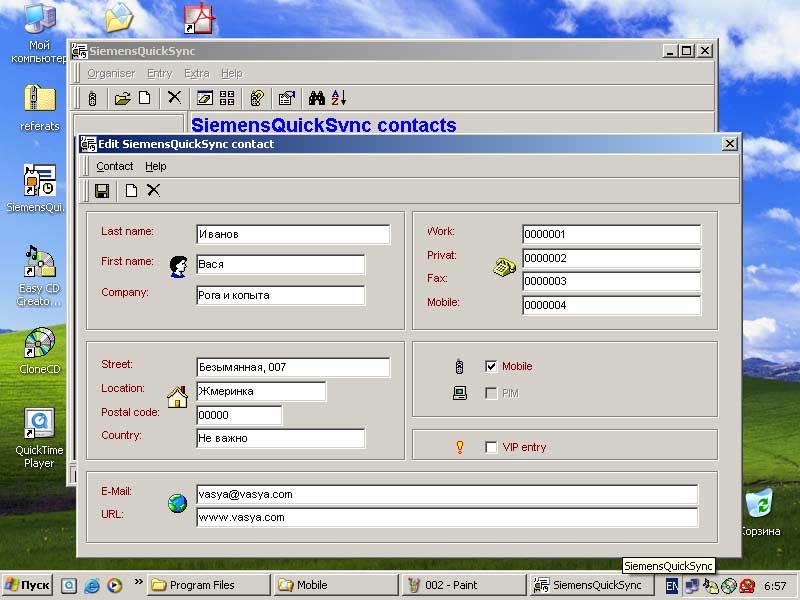The image size is (800, 600).
Task: Launch Internet Explorer from quick launch
Action: [x=92, y=585]
